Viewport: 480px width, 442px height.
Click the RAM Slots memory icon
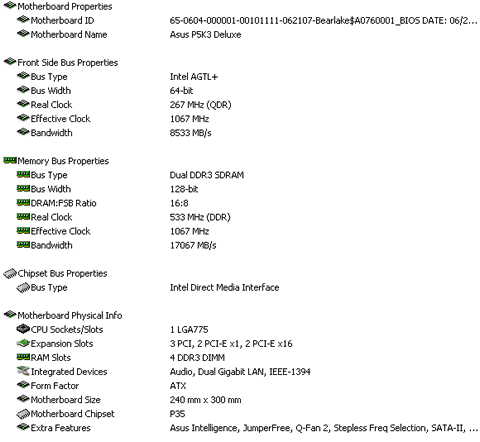click(x=23, y=357)
